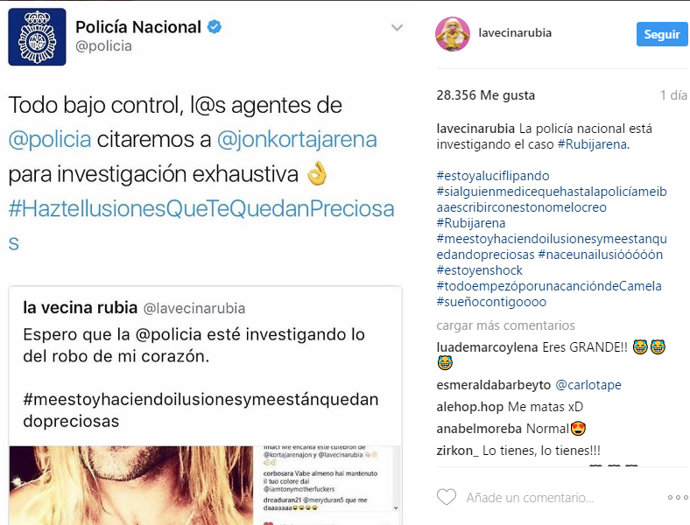Open the tweet options chevron

(x=397, y=28)
